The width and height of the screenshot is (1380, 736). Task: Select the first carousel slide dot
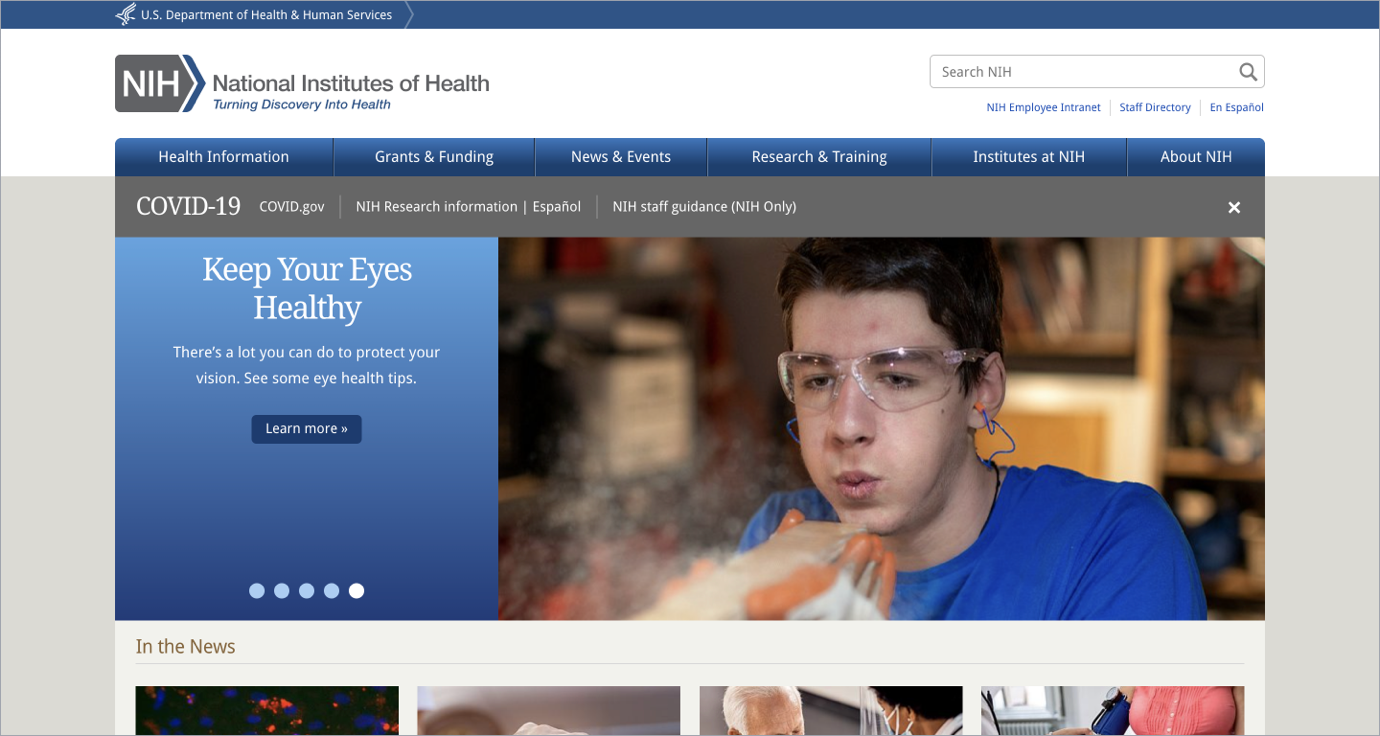257,591
